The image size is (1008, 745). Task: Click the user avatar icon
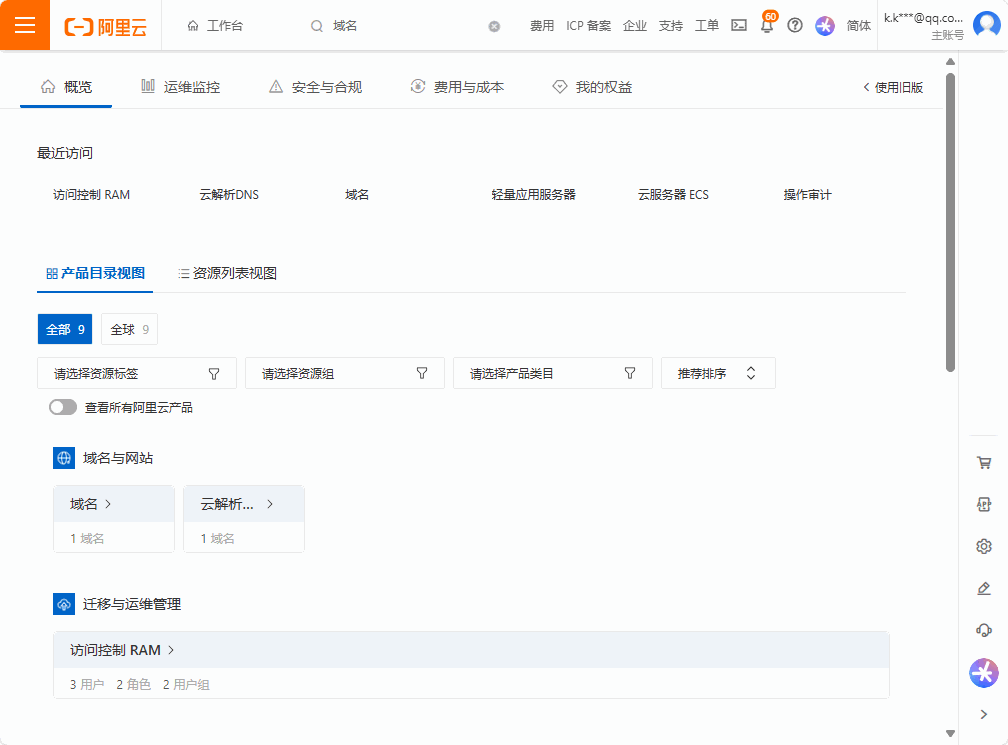(x=987, y=25)
